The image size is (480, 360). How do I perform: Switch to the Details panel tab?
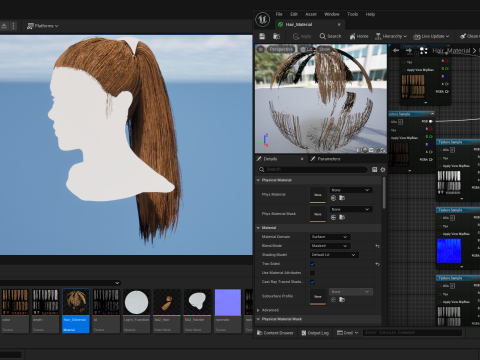[270, 159]
